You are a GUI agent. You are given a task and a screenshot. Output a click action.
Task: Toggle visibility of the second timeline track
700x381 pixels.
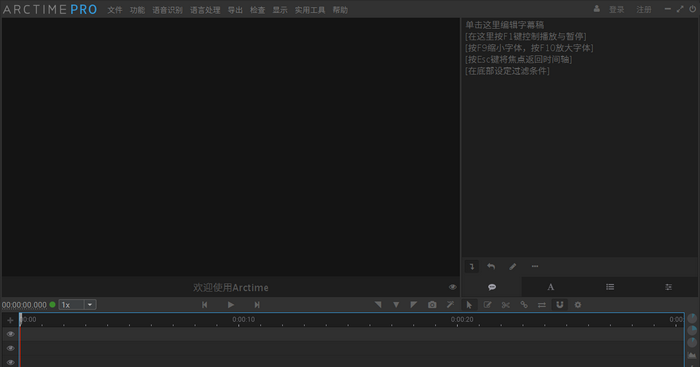(x=10, y=348)
